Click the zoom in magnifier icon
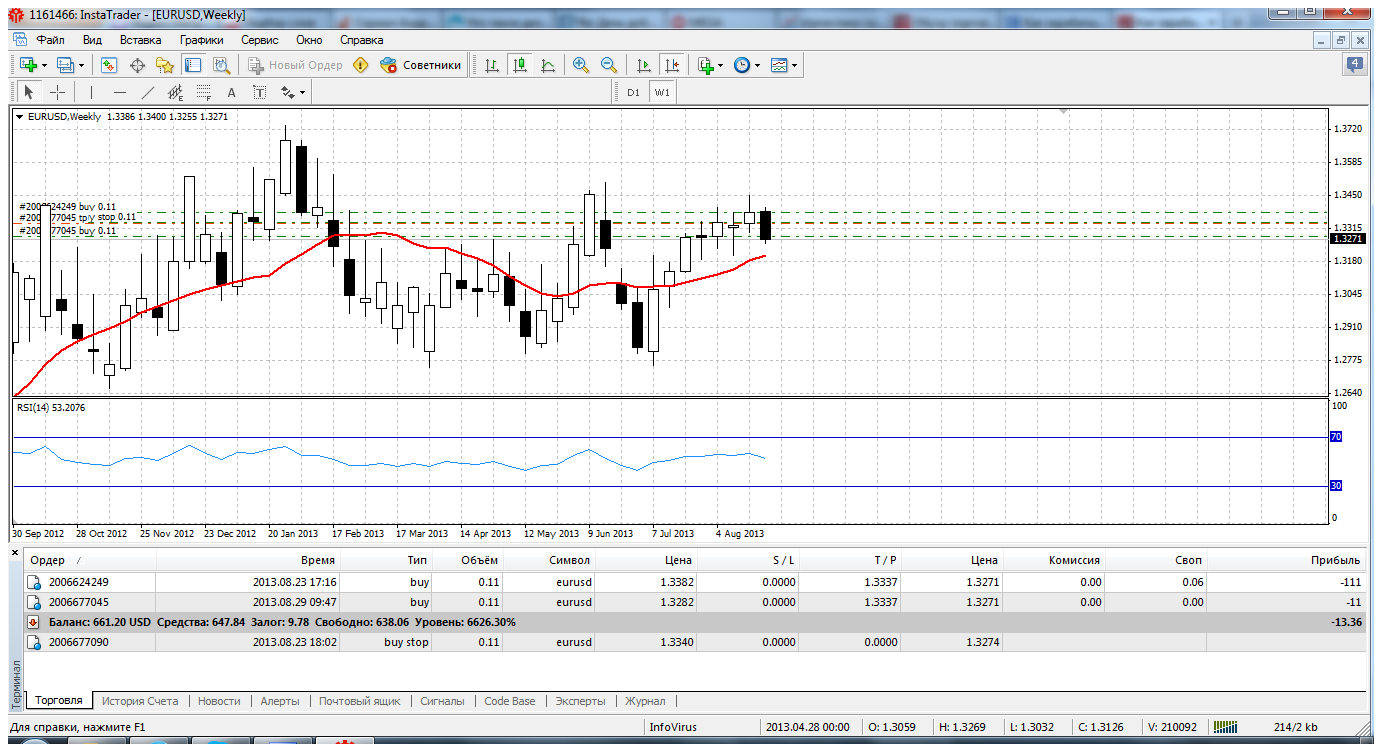 coord(580,65)
